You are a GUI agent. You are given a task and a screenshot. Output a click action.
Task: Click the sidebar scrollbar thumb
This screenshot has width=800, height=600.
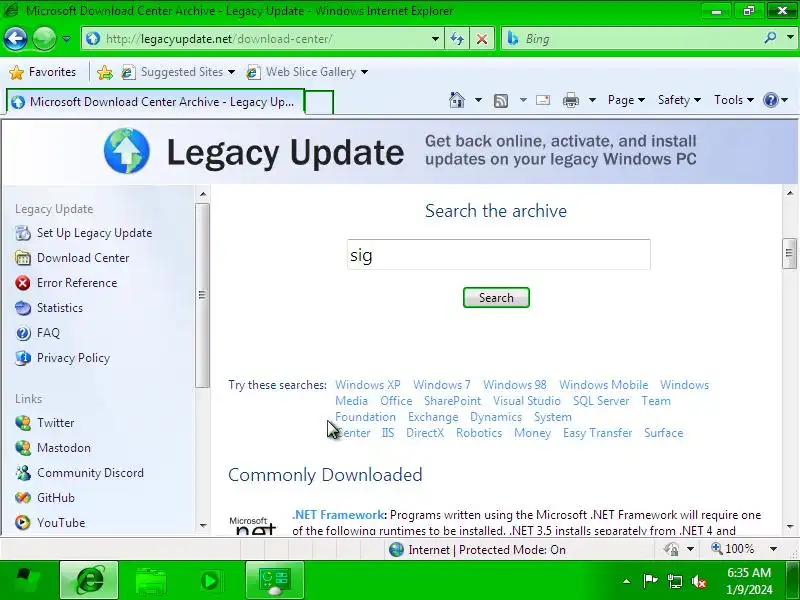tap(203, 295)
